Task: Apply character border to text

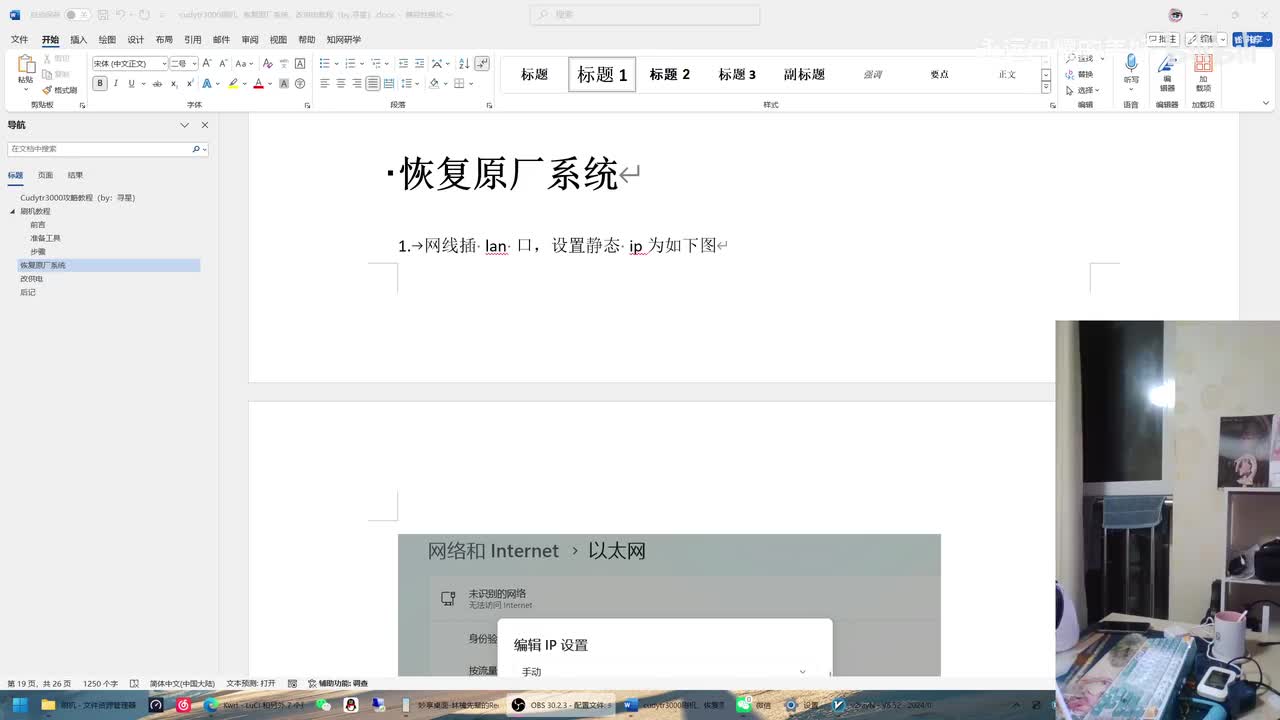Action: pos(300,63)
